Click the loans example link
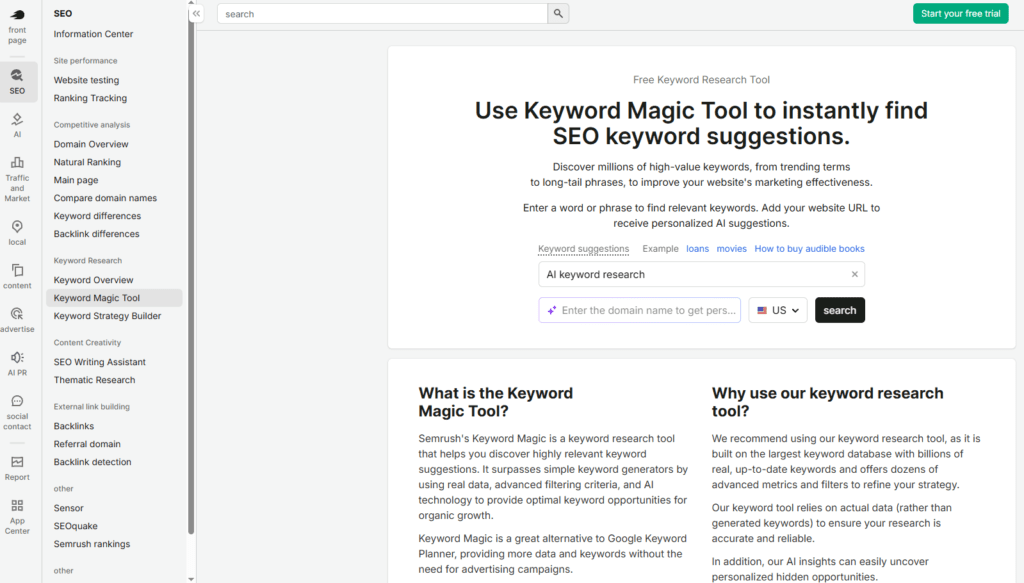Image resolution: width=1024 pixels, height=583 pixels. (x=697, y=249)
